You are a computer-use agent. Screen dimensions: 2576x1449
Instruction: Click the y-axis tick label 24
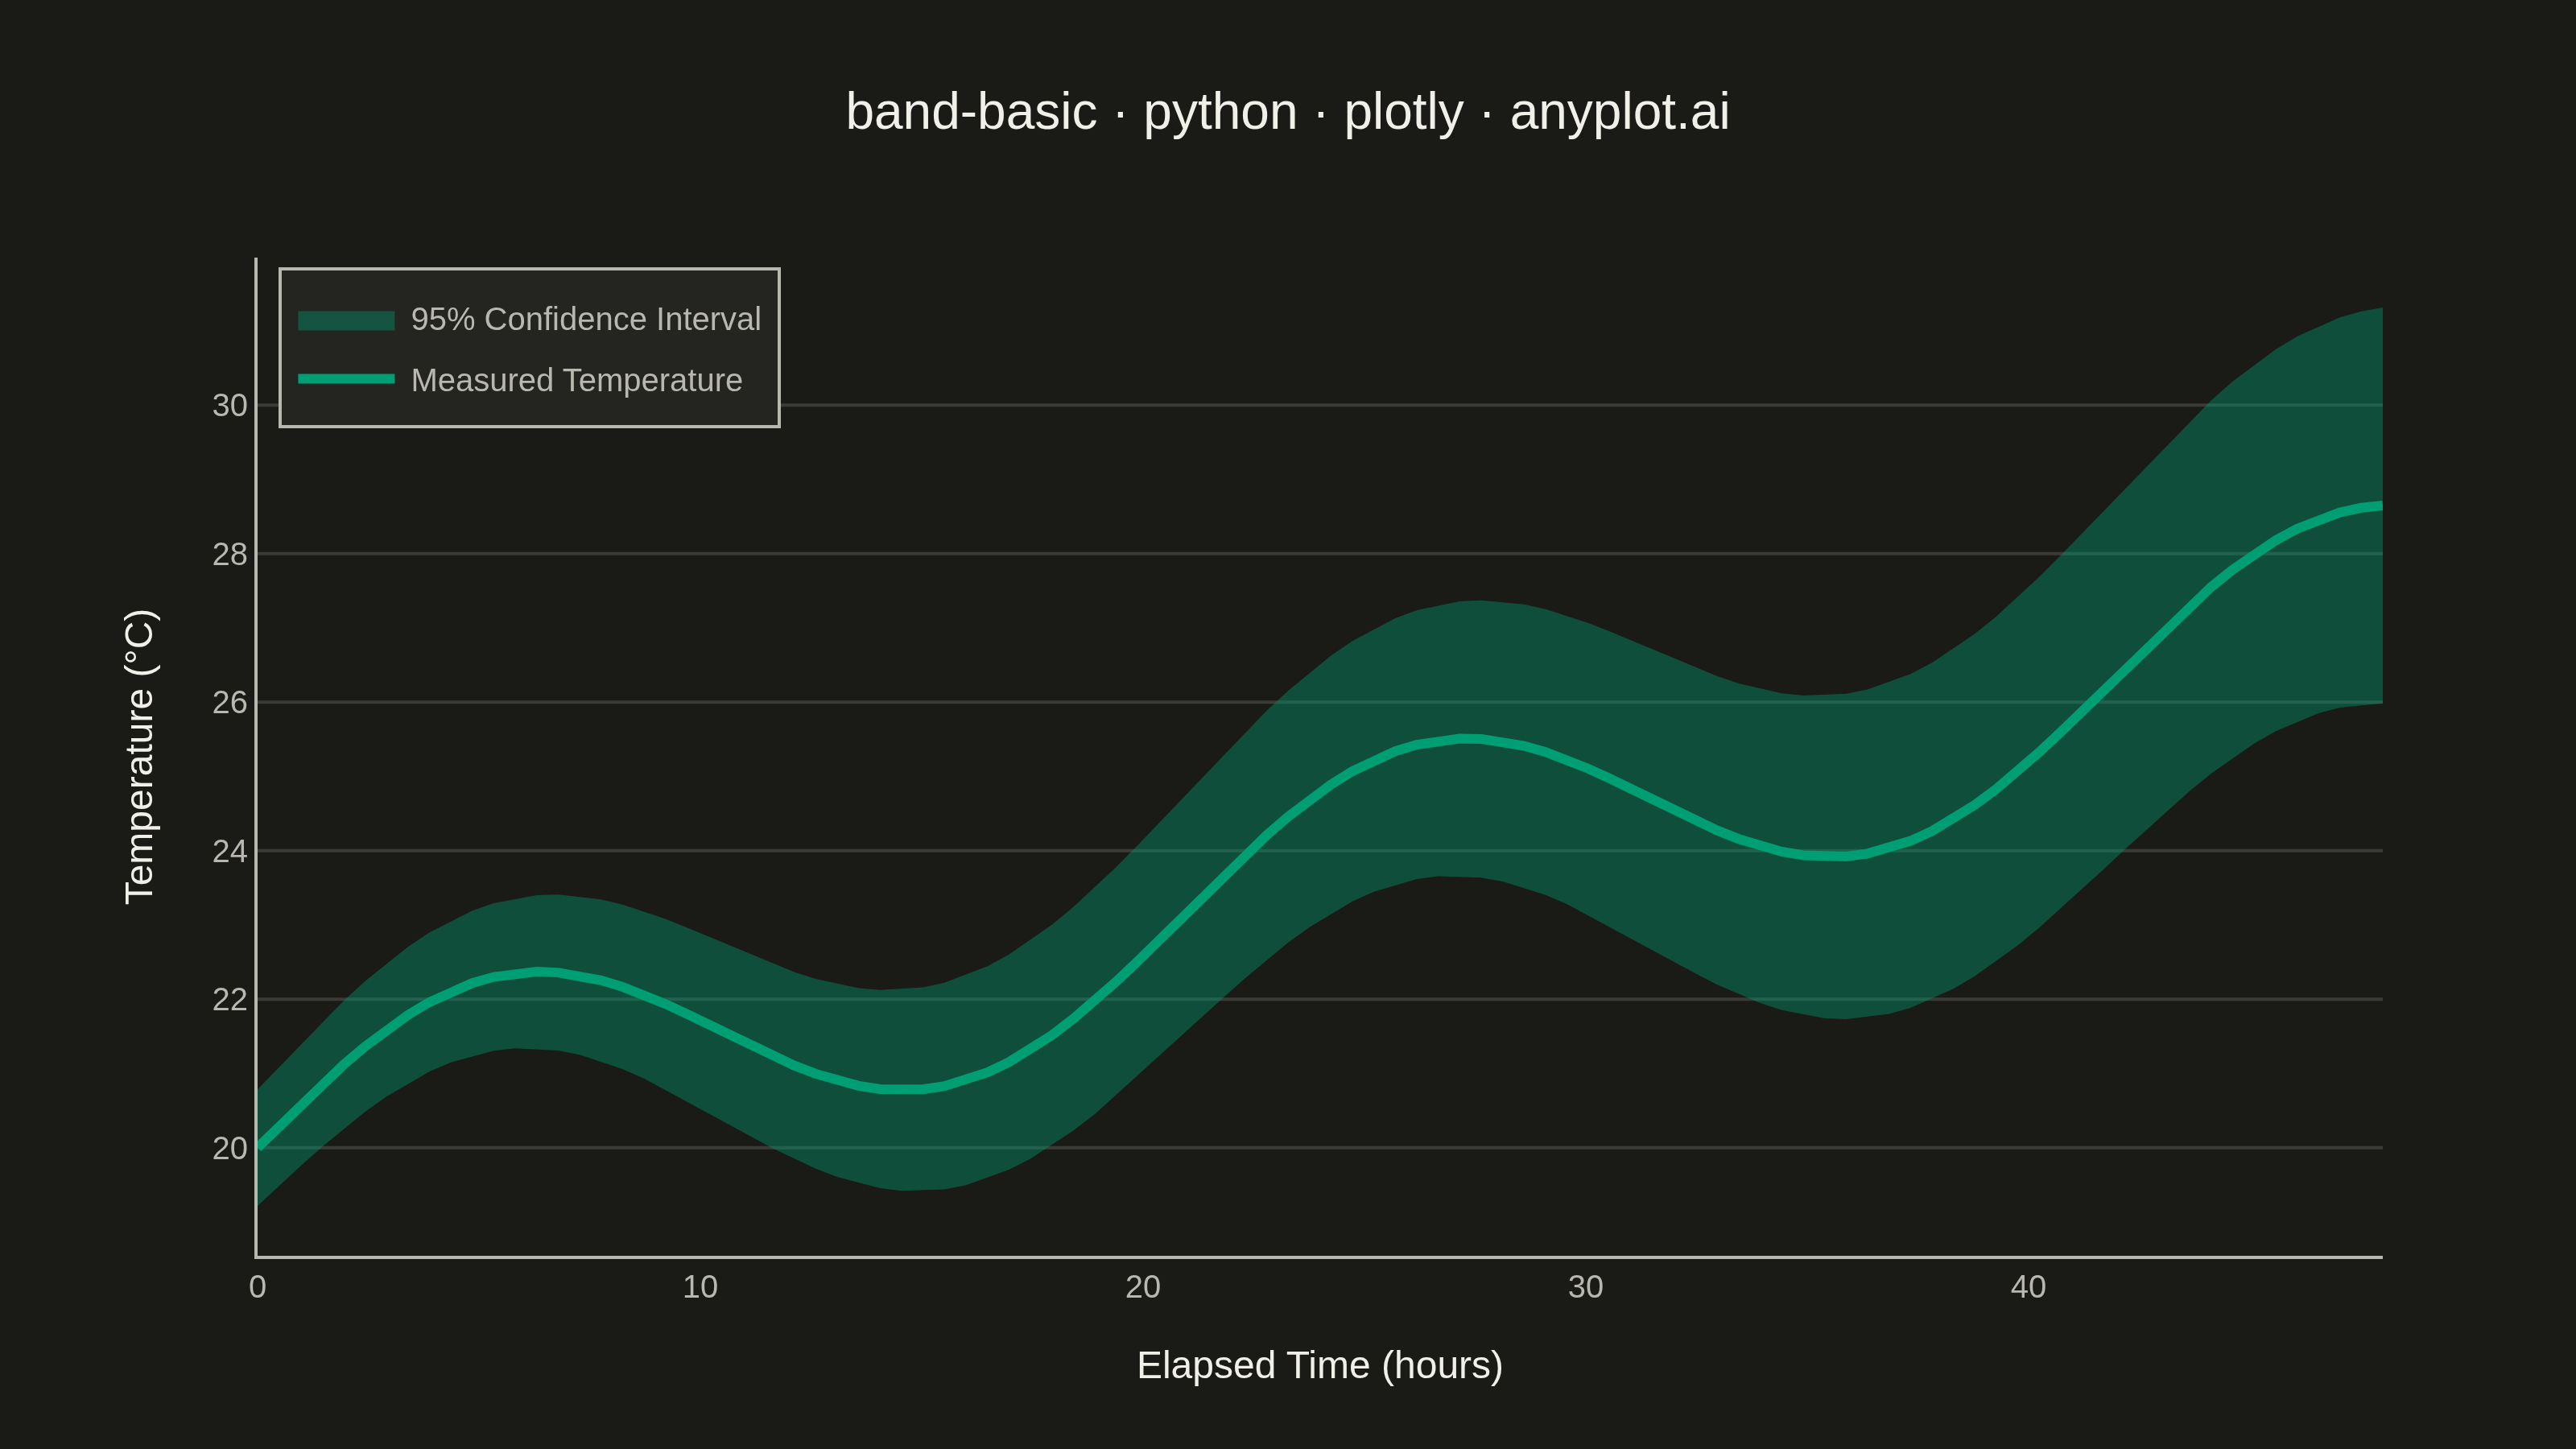point(229,851)
